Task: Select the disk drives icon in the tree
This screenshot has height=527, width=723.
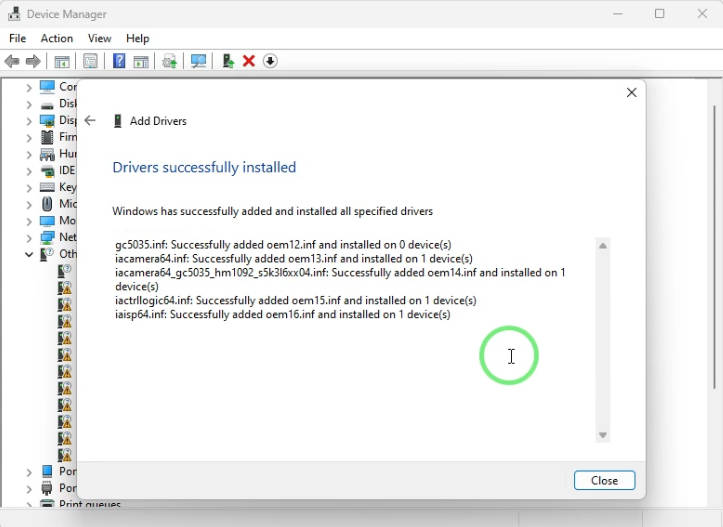Action: [x=47, y=105]
